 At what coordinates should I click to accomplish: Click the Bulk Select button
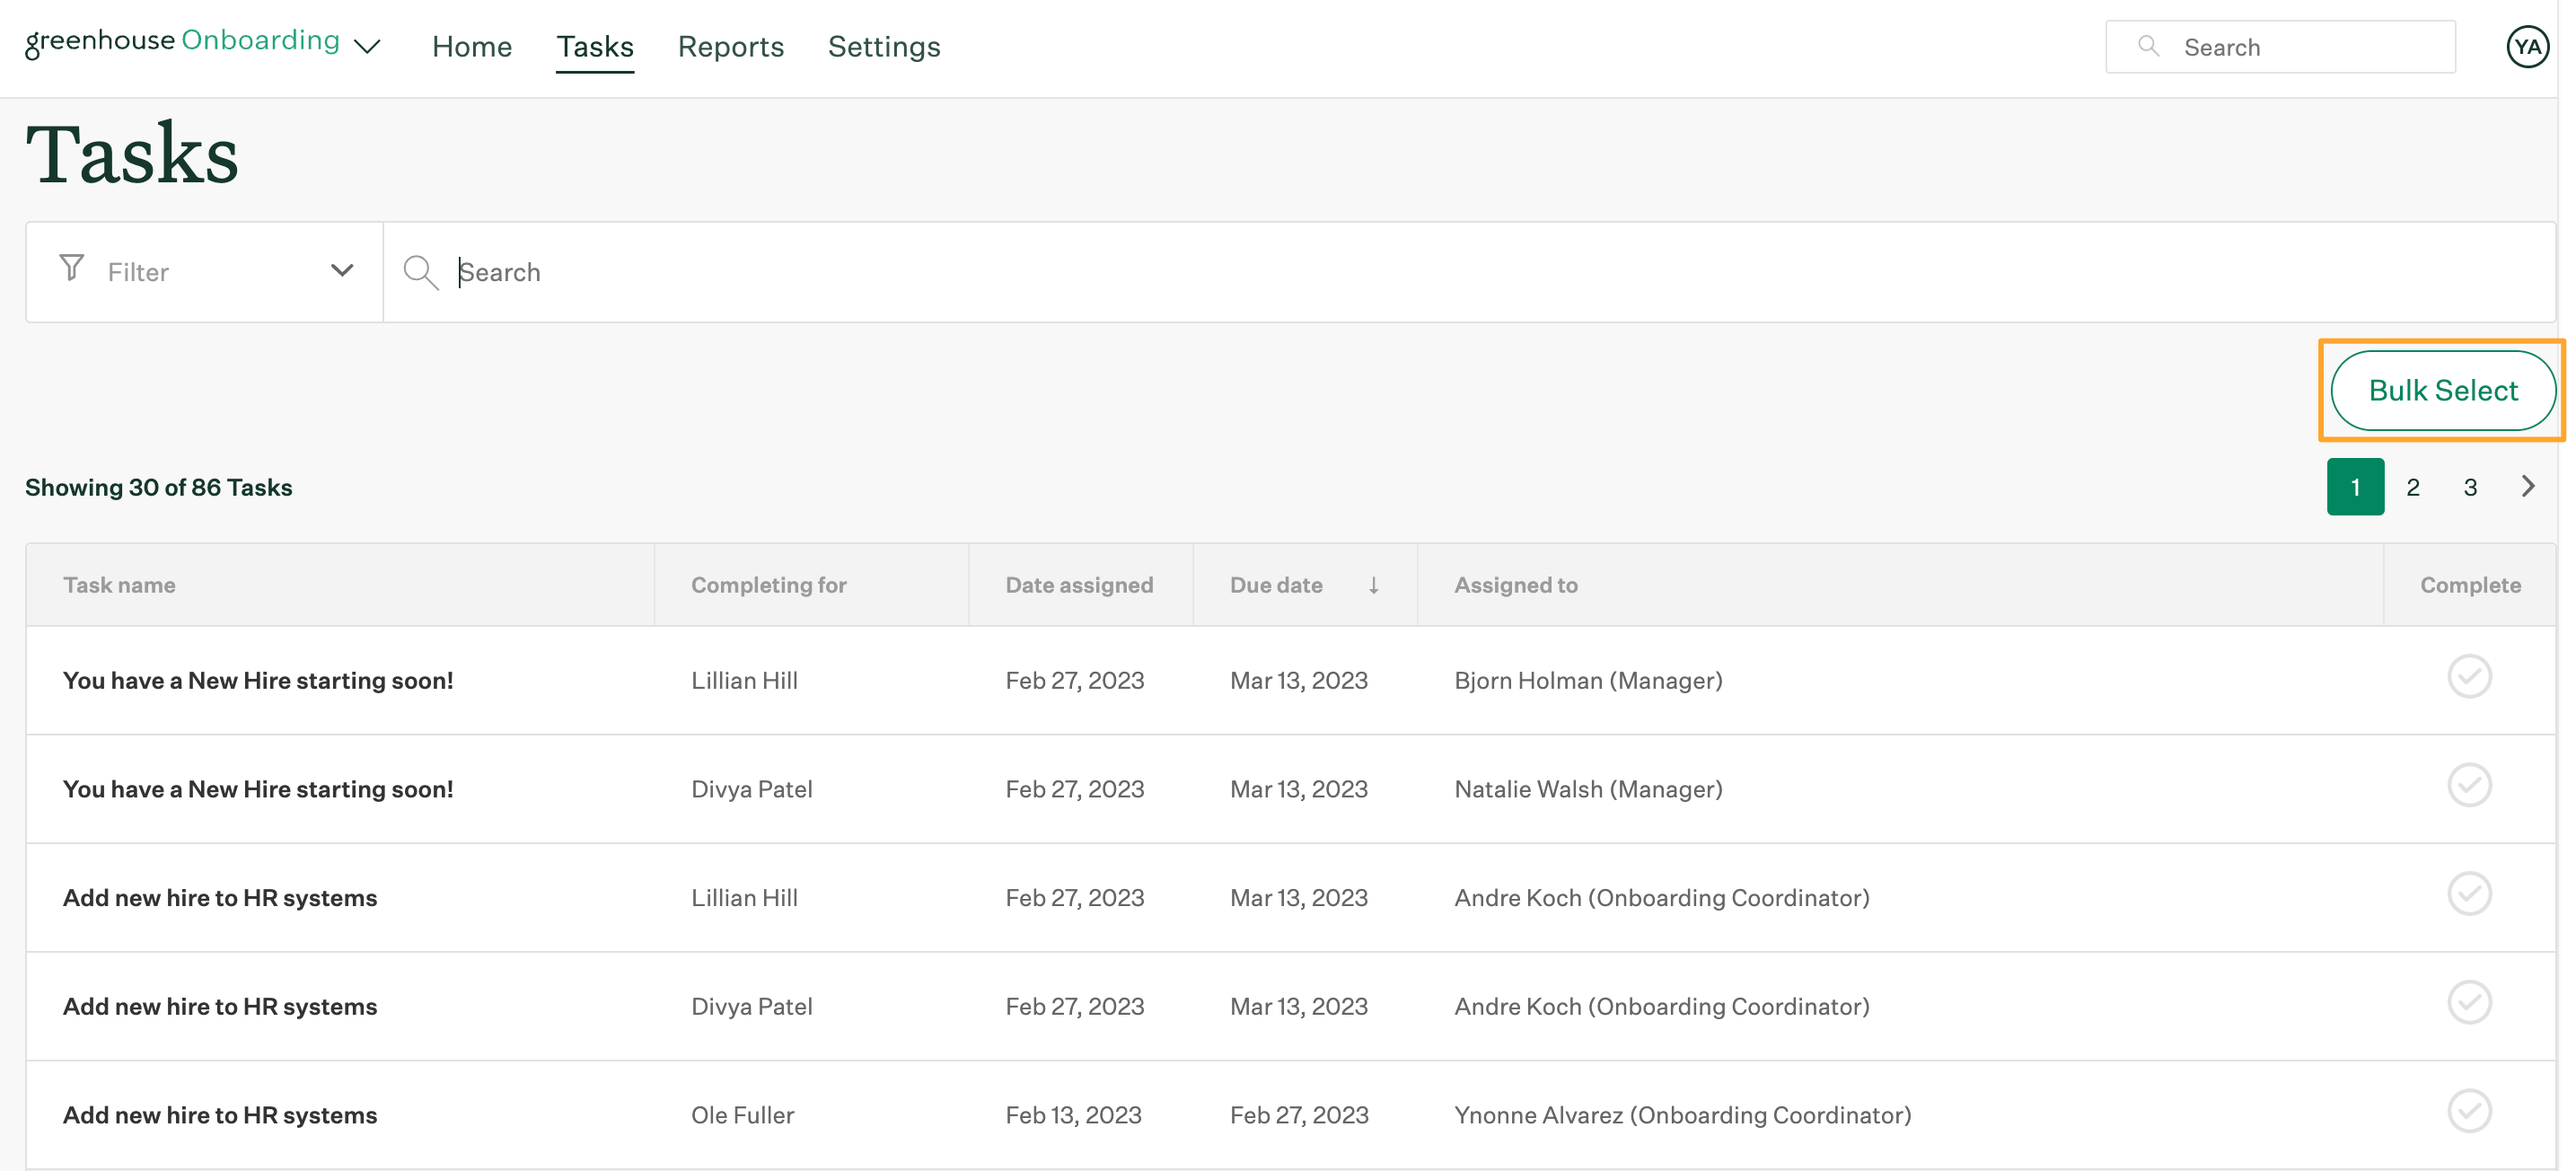(x=2441, y=391)
